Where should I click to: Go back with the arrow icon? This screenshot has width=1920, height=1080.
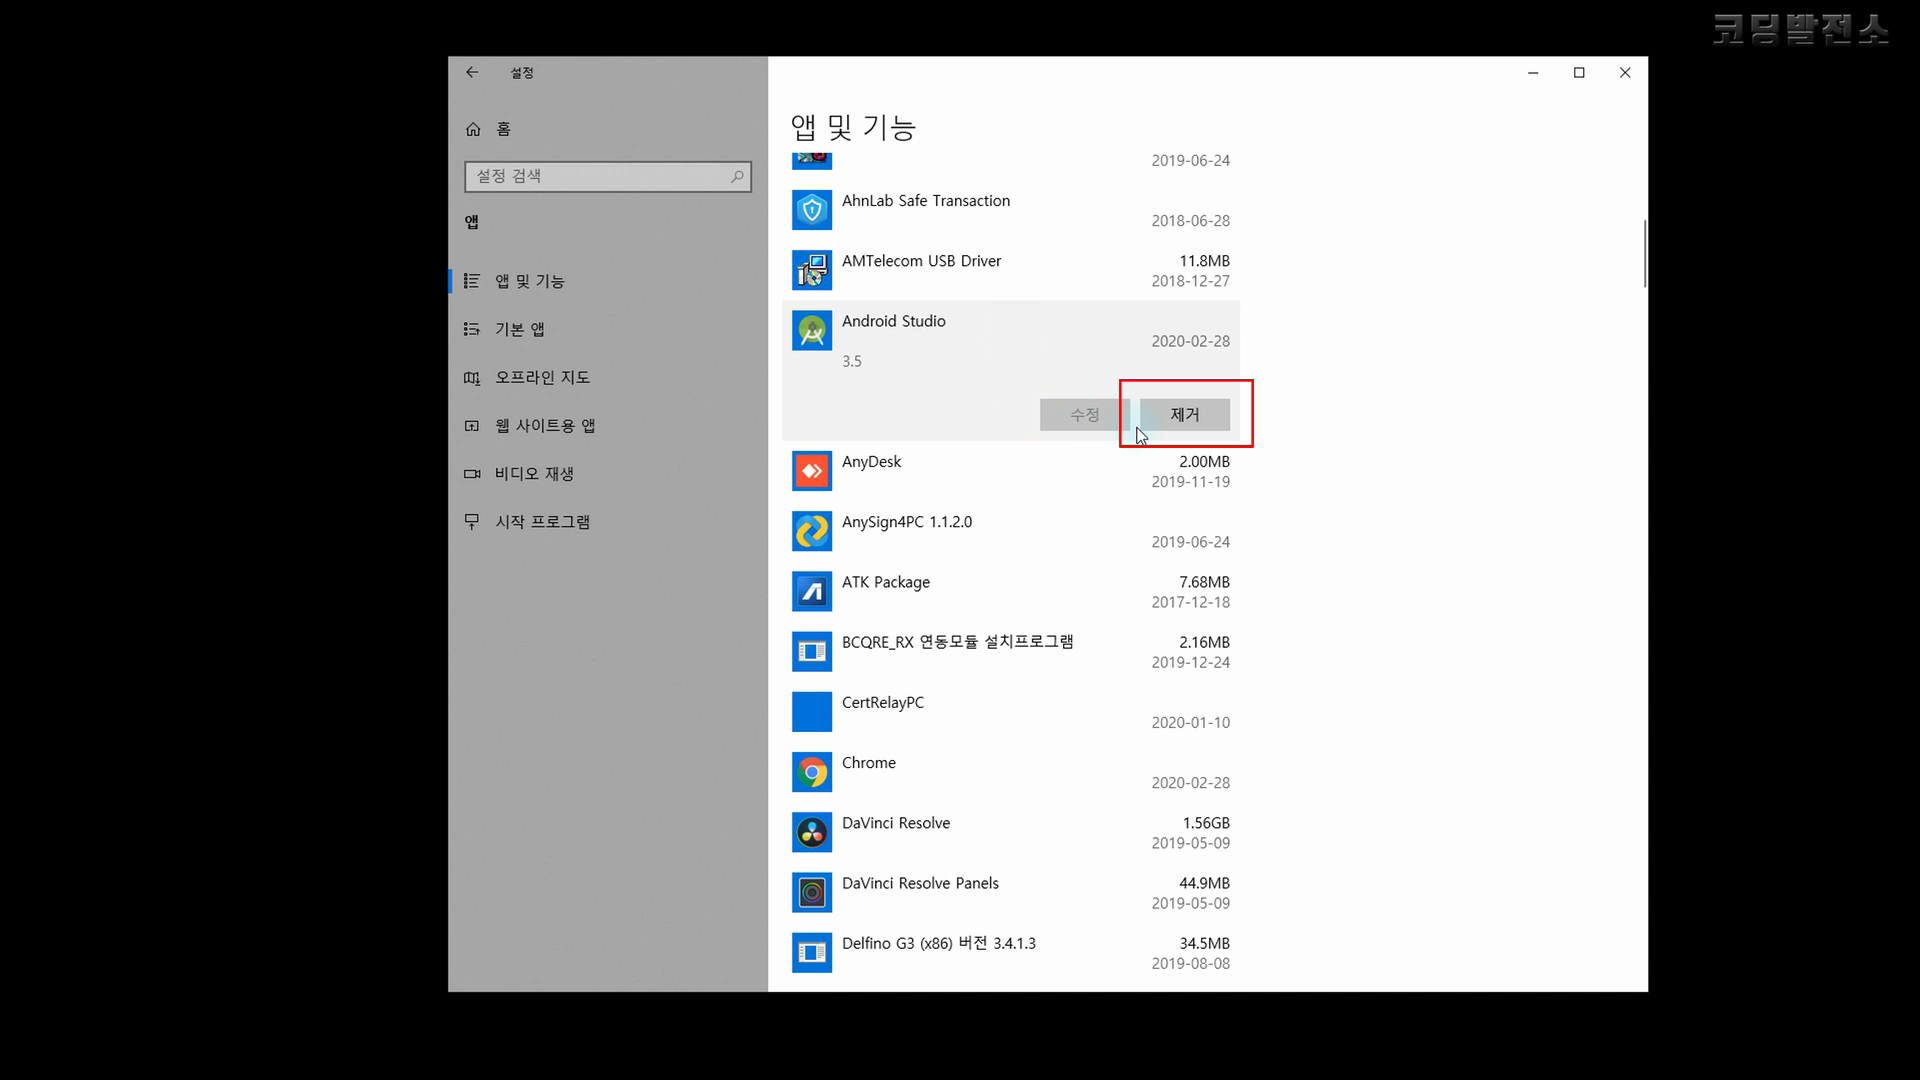point(472,72)
